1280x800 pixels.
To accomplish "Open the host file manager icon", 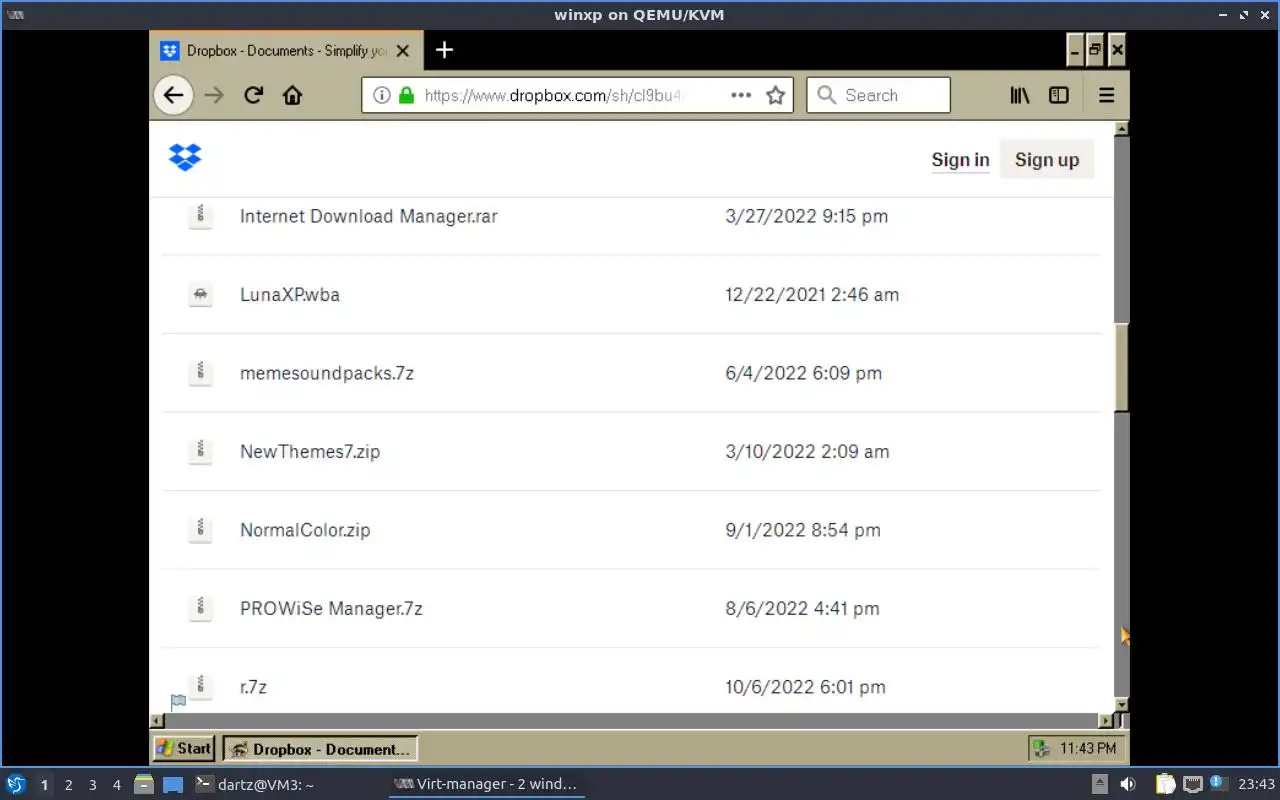I will click(x=144, y=784).
